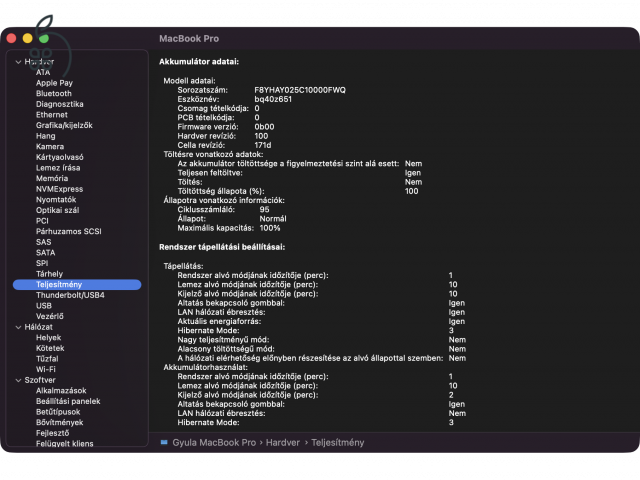Open Memória hardware info
The height and width of the screenshot is (480, 640).
52,178
